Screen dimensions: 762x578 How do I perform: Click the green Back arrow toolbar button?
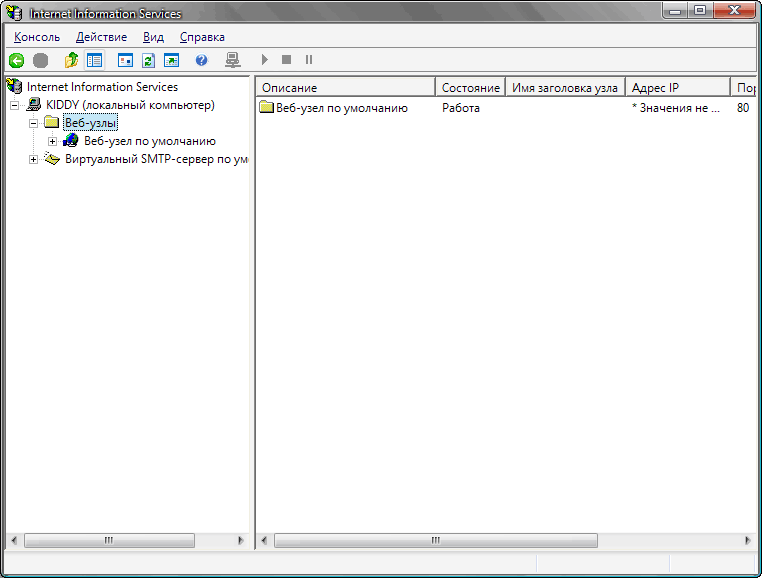pyautogui.click(x=17, y=60)
